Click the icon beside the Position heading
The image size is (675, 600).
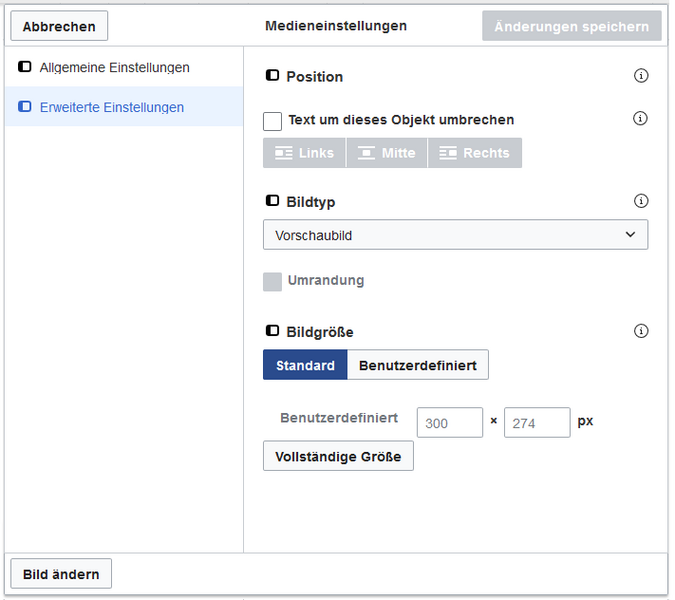tap(272, 76)
